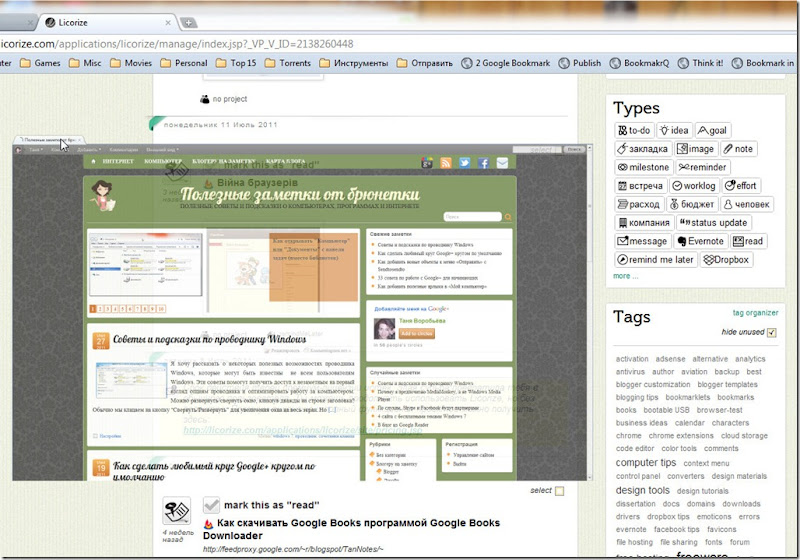
Task: Pick the человек type button
Action: (x=746, y=205)
